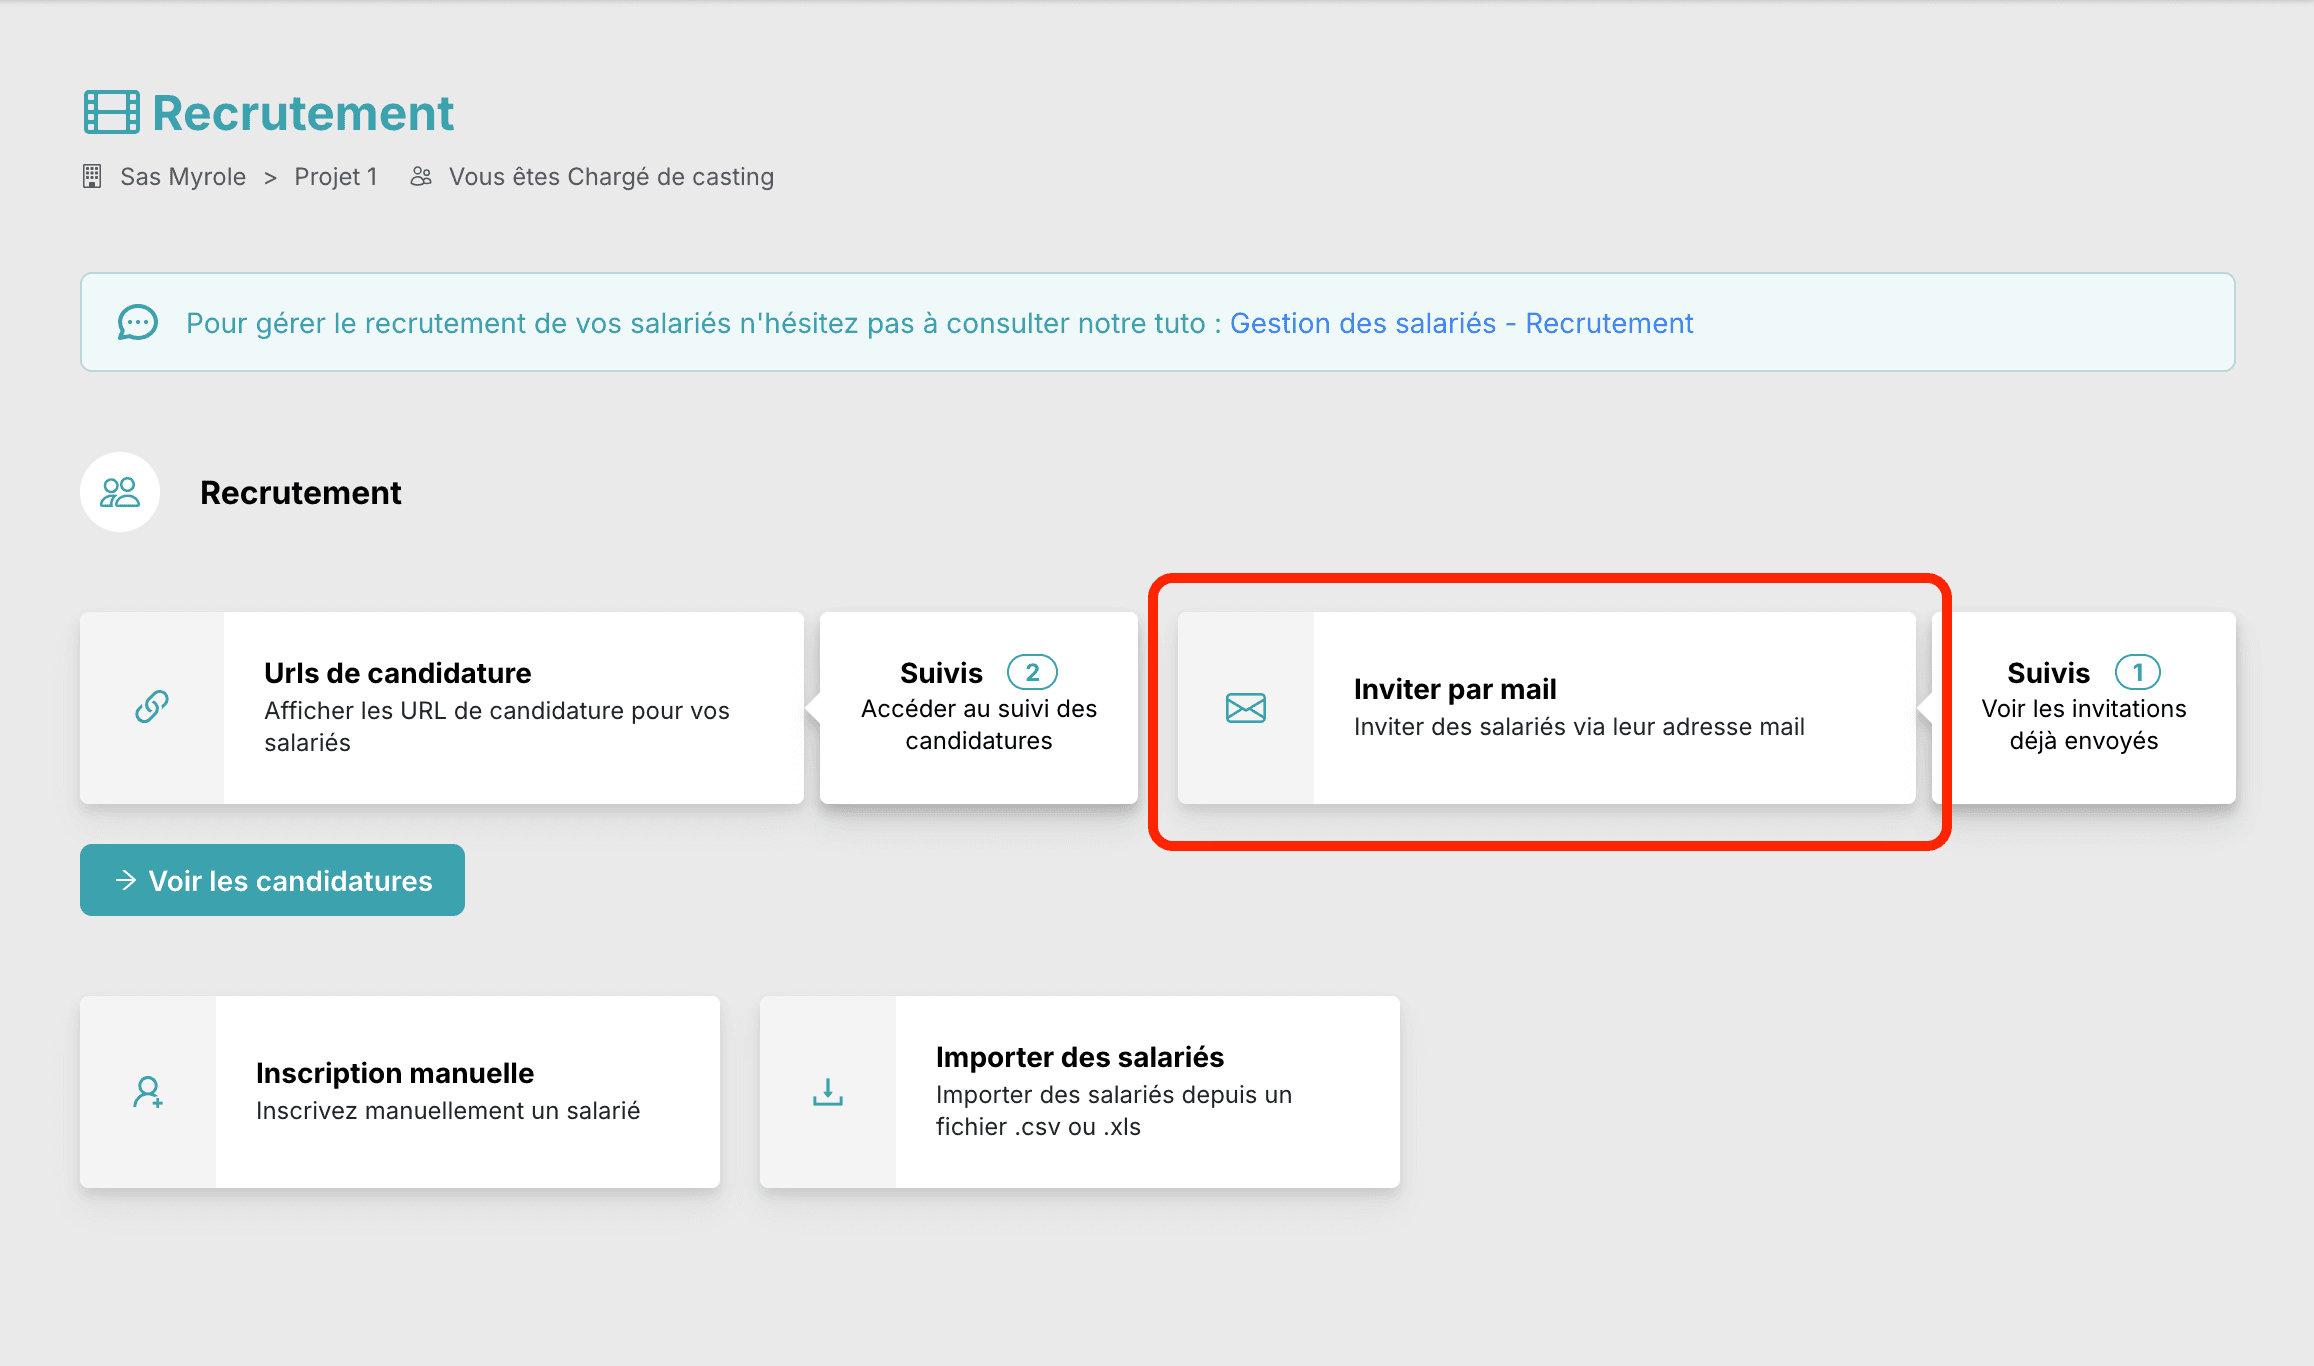Viewport: 2314px width, 1366px height.
Task: Open the Inviter par mail card title
Action: click(x=1455, y=689)
